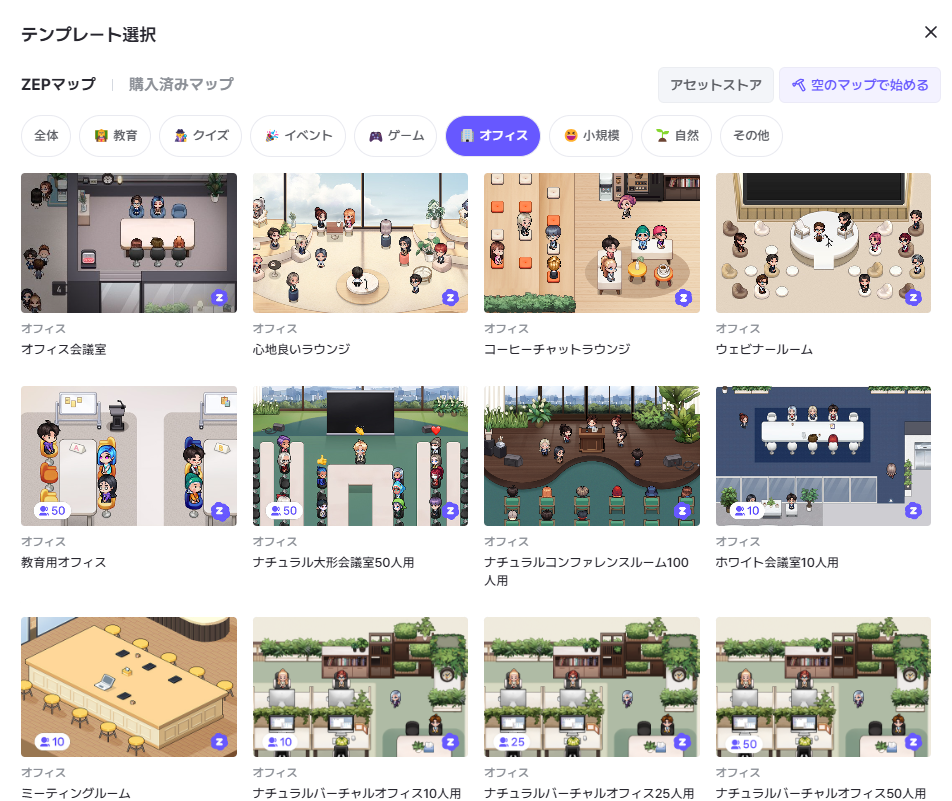Choose the コーヒーチャットラウンジ template thumbnail

(x=592, y=243)
